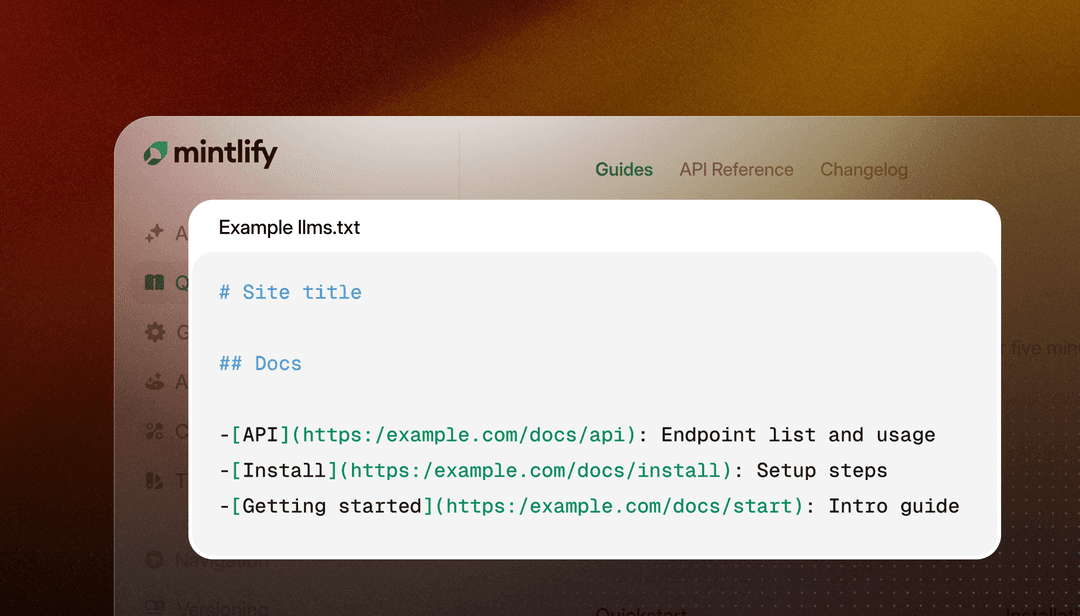Click the API markdown link in llms.txt
Viewport: 1080px width, 616px height.
click(x=254, y=435)
